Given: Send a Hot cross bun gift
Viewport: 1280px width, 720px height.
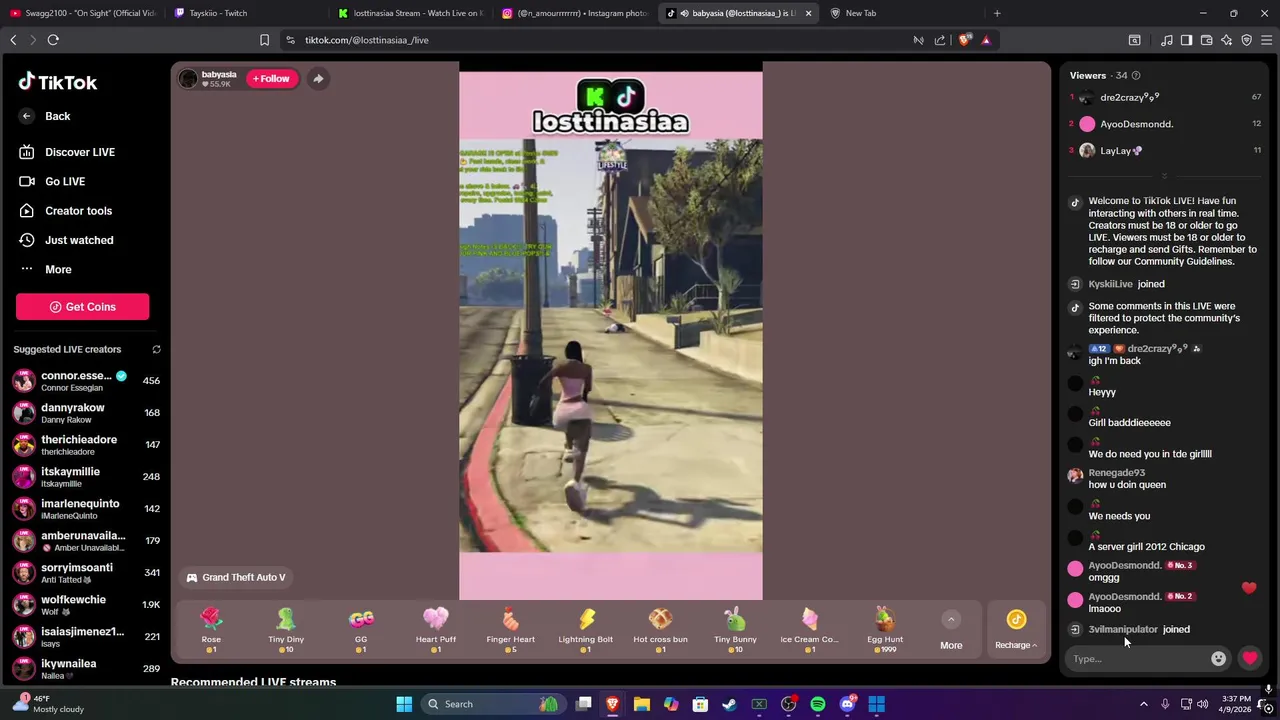Looking at the screenshot, I should point(660,629).
